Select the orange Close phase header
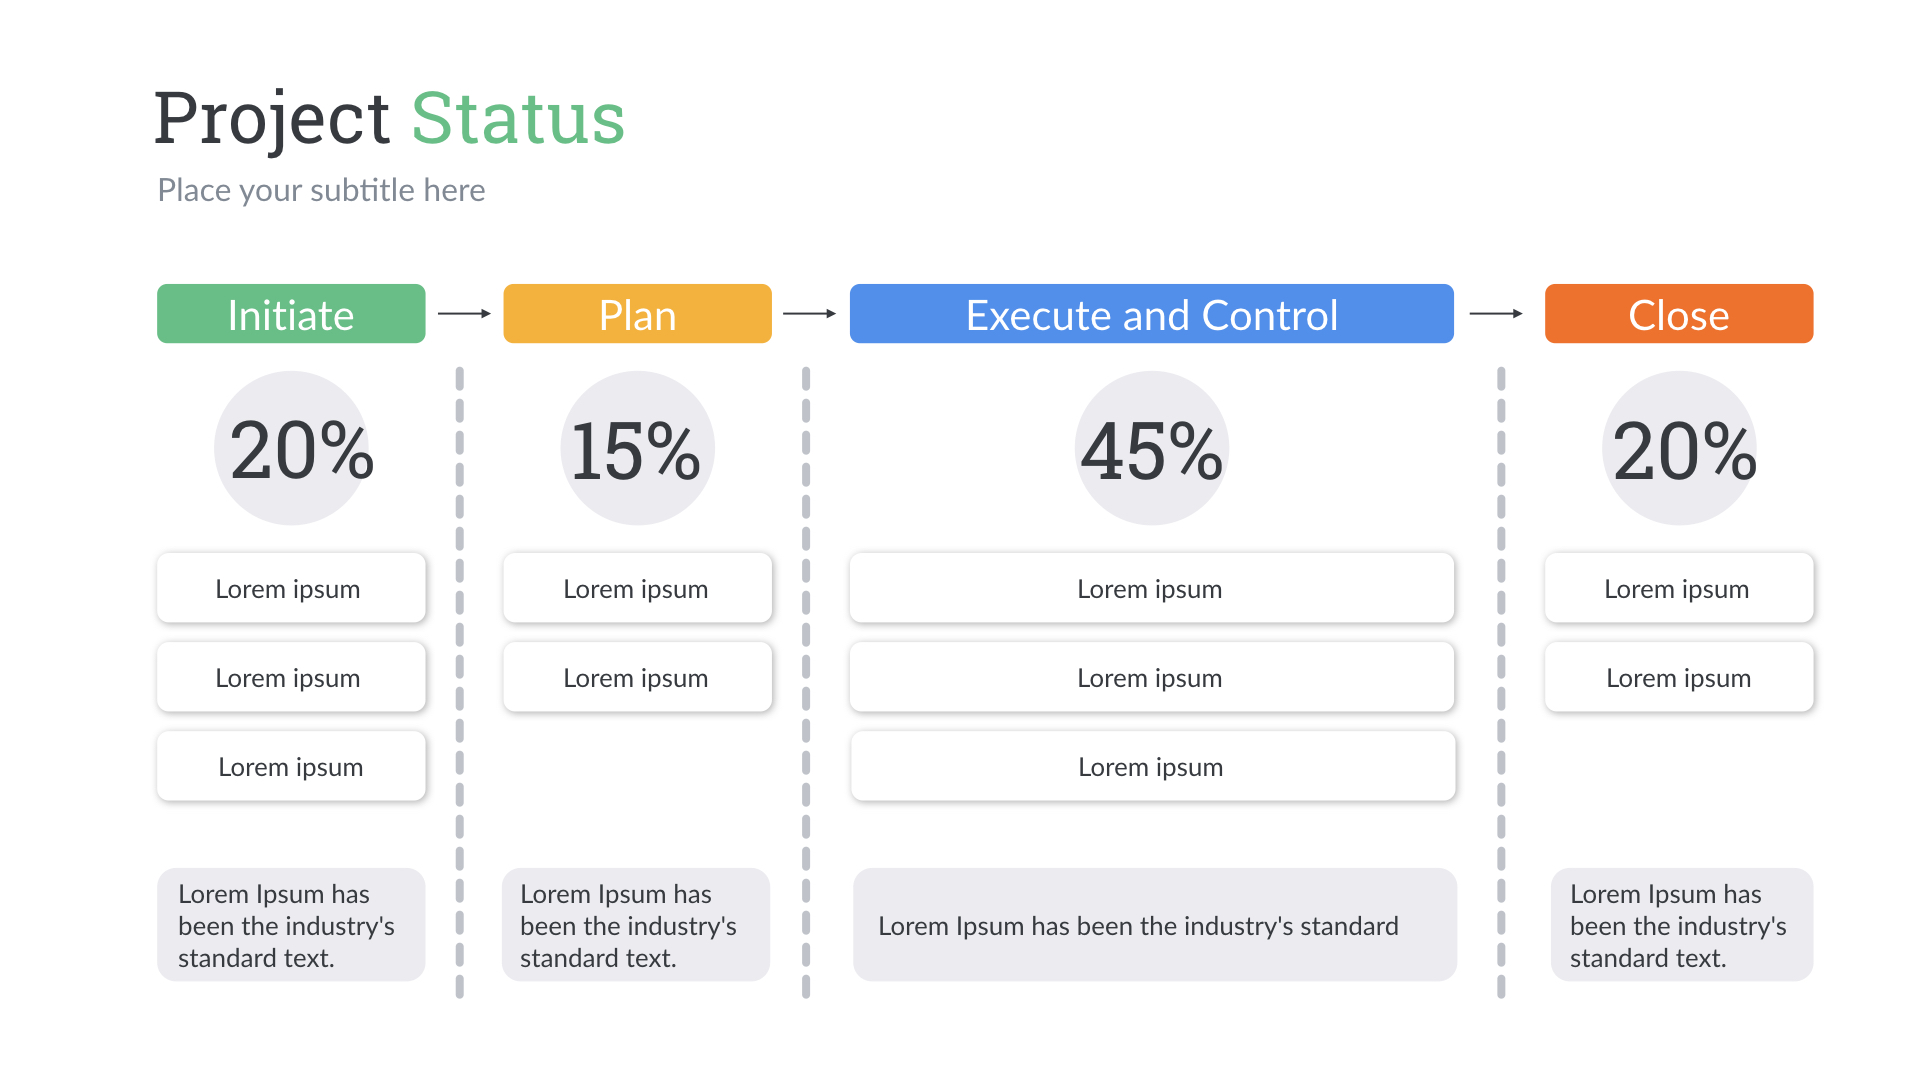This screenshot has width=1920, height=1080. click(1678, 314)
